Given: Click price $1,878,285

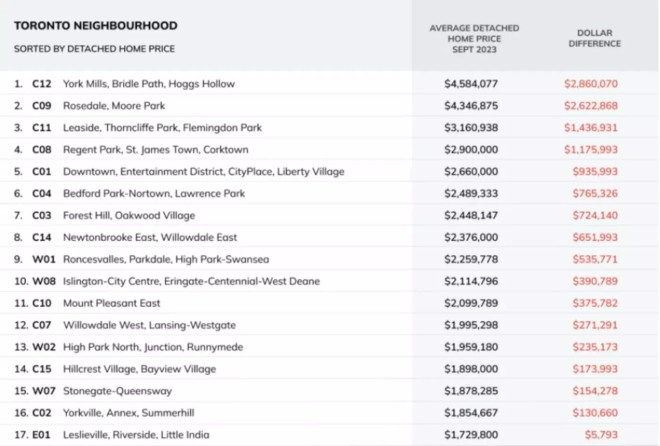Looking at the screenshot, I should [x=471, y=391].
